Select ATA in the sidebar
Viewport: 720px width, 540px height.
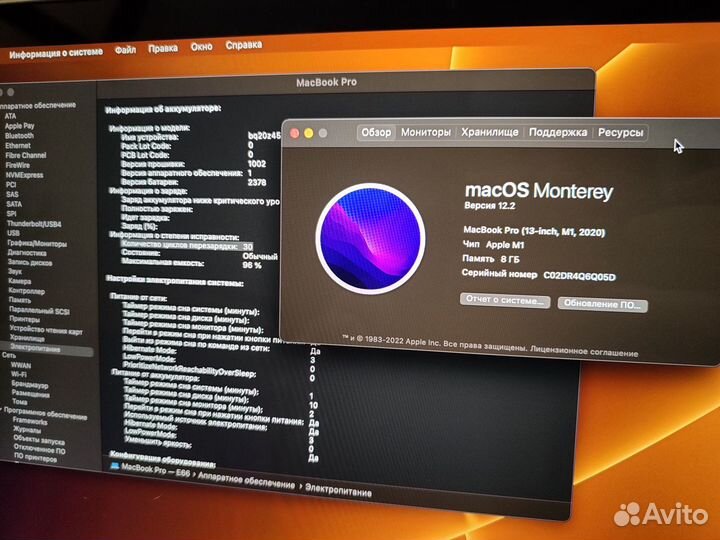coord(11,116)
